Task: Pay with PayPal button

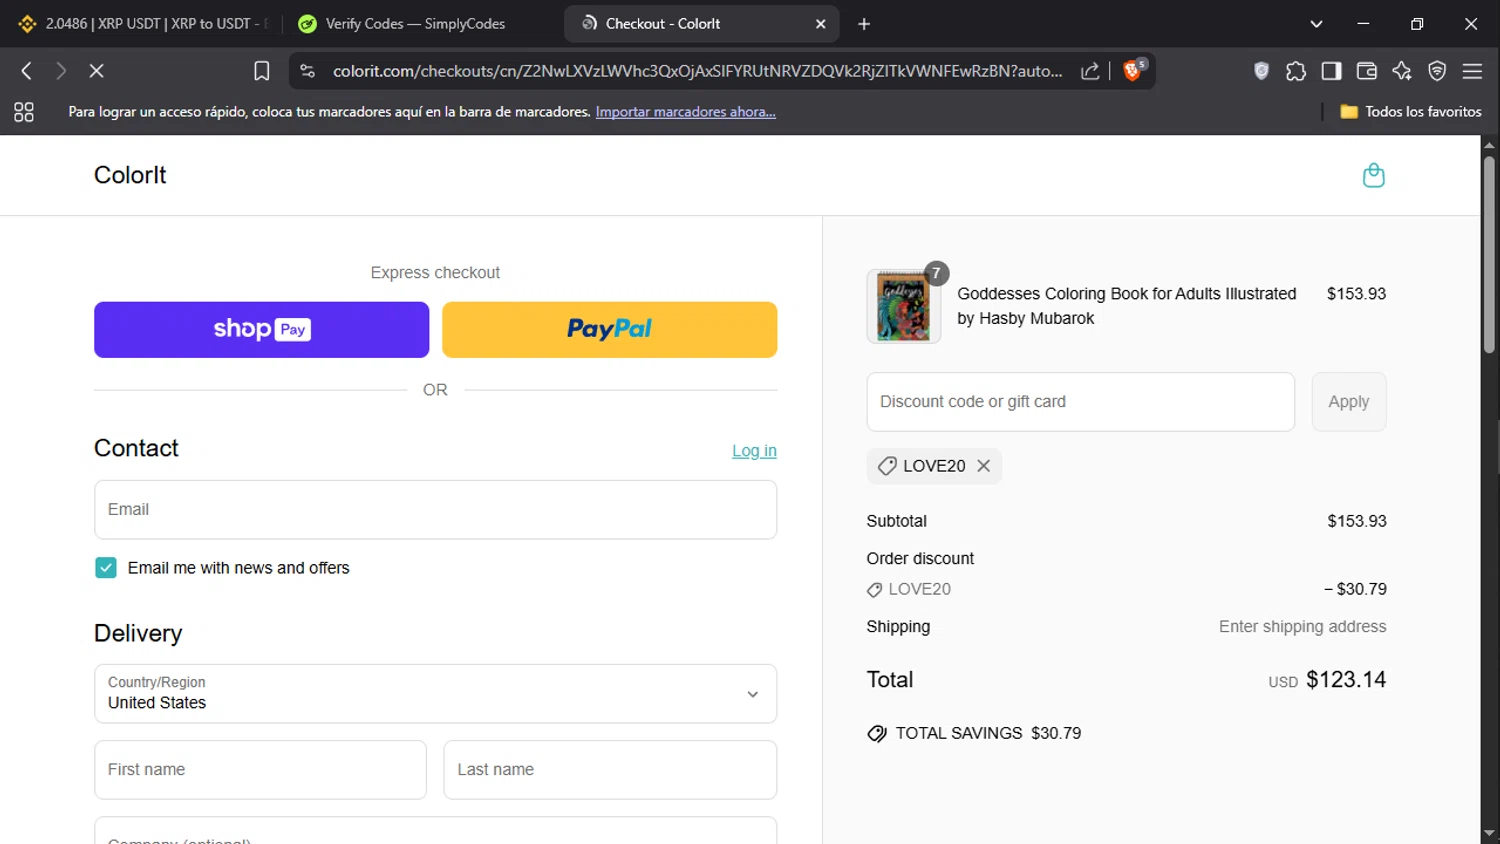Action: click(609, 330)
